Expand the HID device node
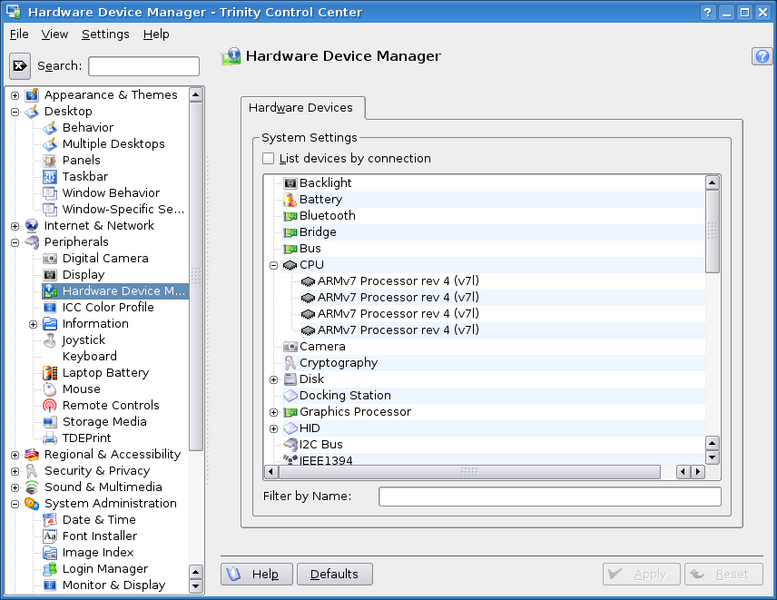The image size is (777, 600). [274, 429]
